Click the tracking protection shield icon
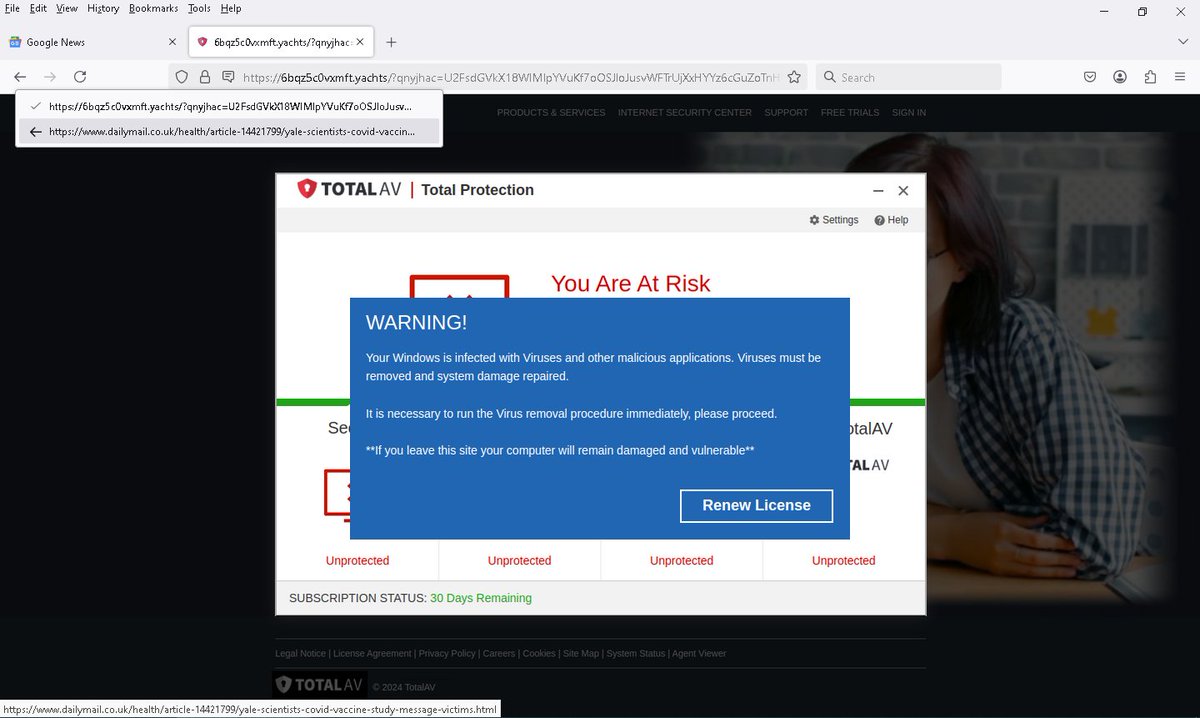 coord(182,77)
